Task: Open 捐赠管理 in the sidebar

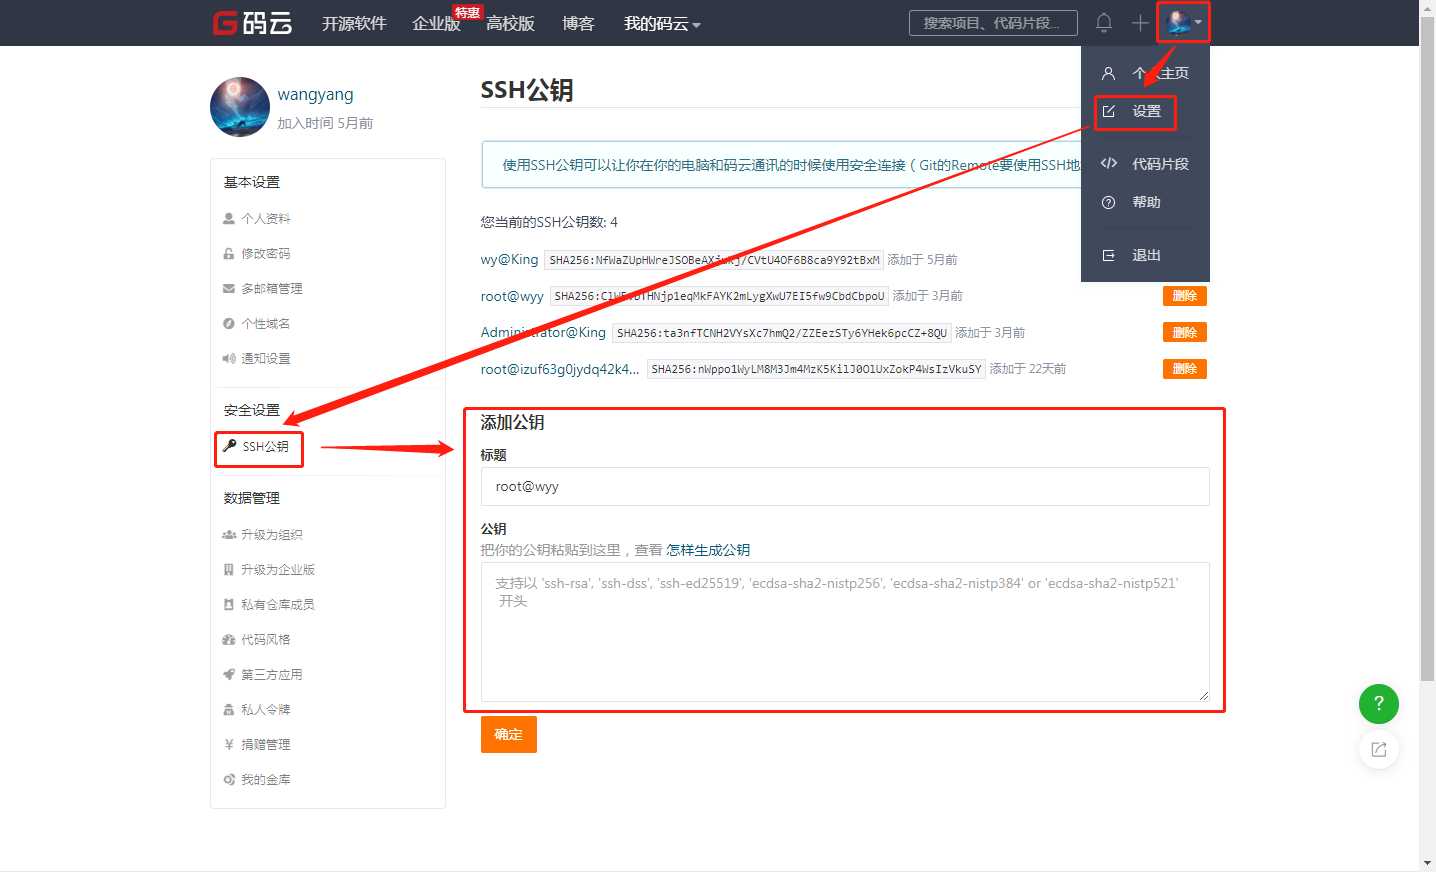Action: click(265, 744)
